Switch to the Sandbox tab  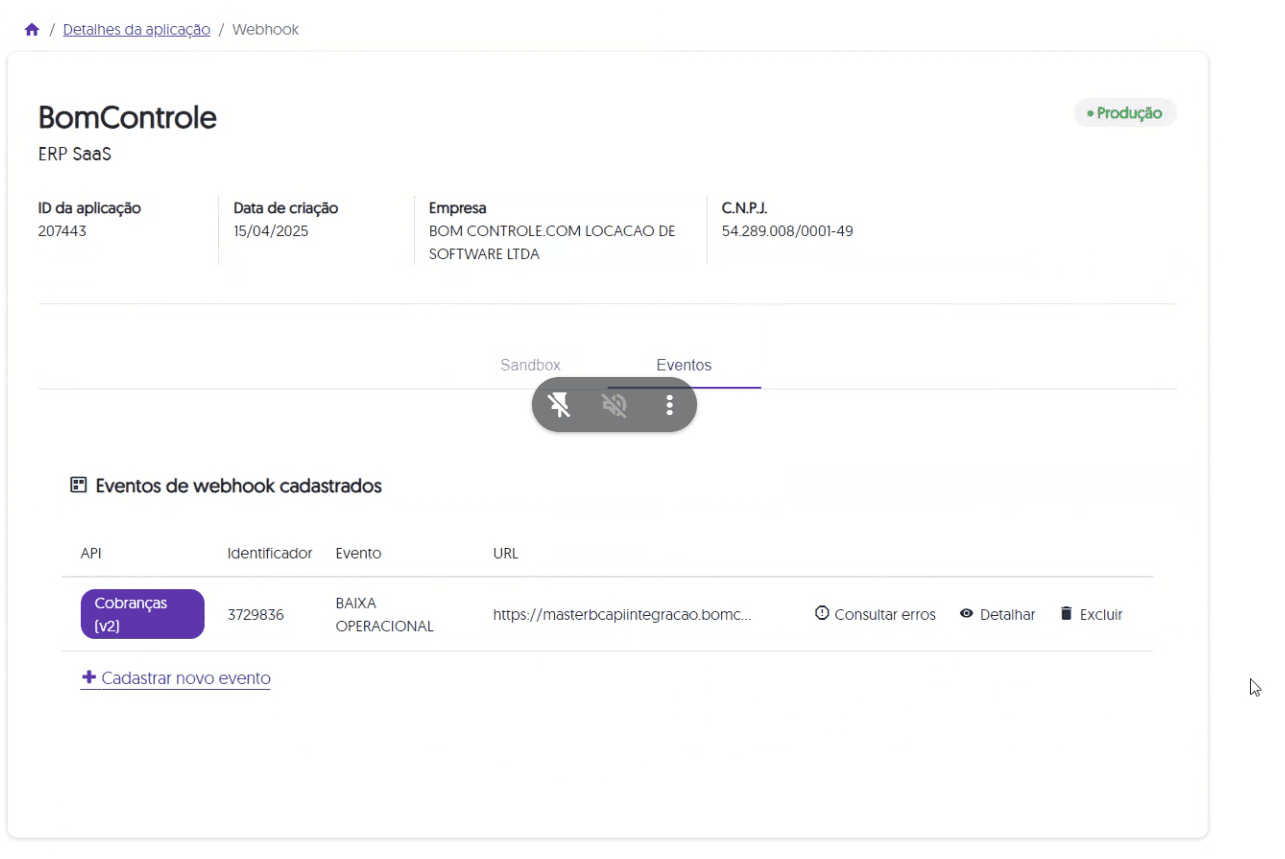pyautogui.click(x=530, y=365)
